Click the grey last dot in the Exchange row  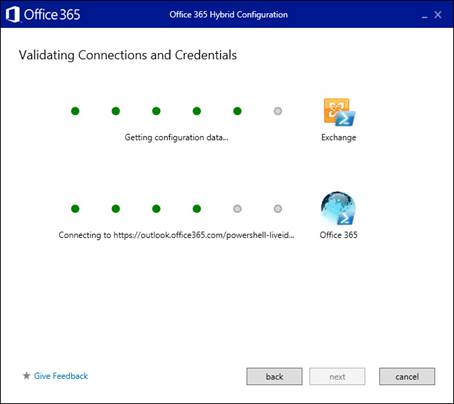[278, 111]
